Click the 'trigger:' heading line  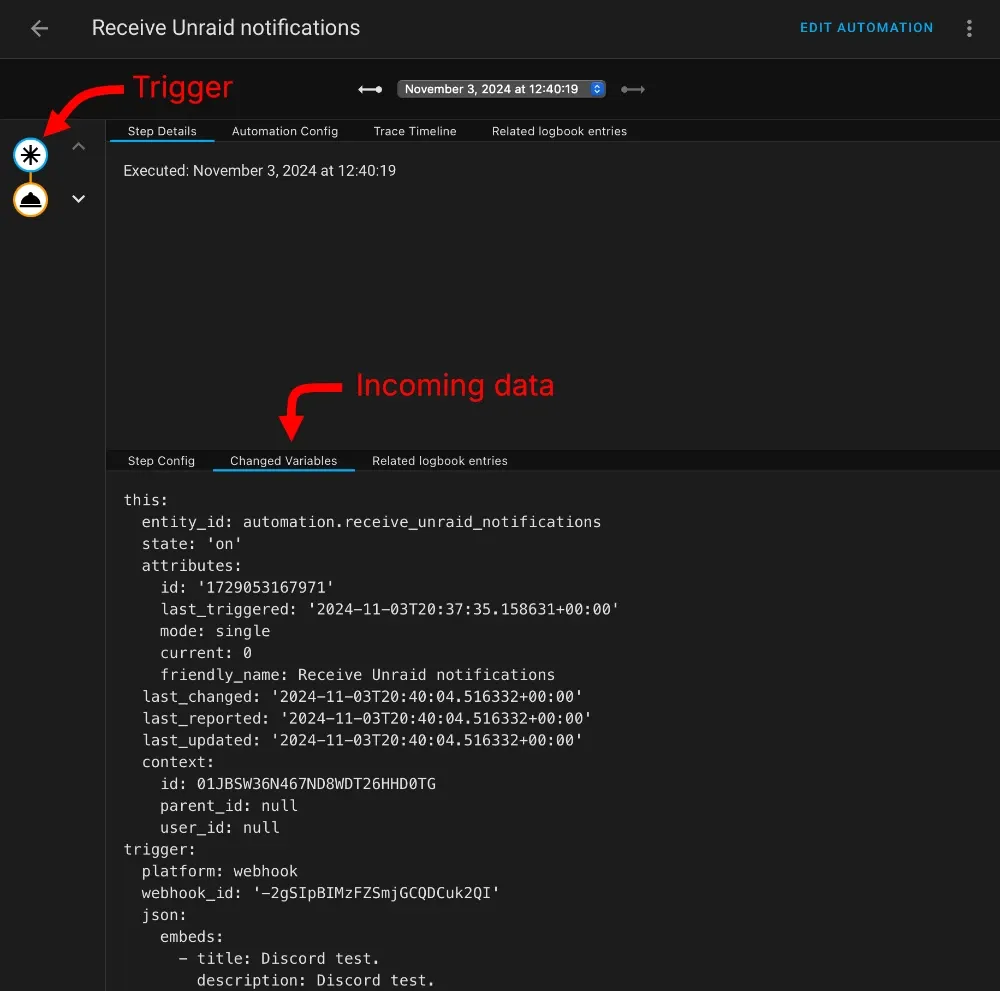coord(159,849)
